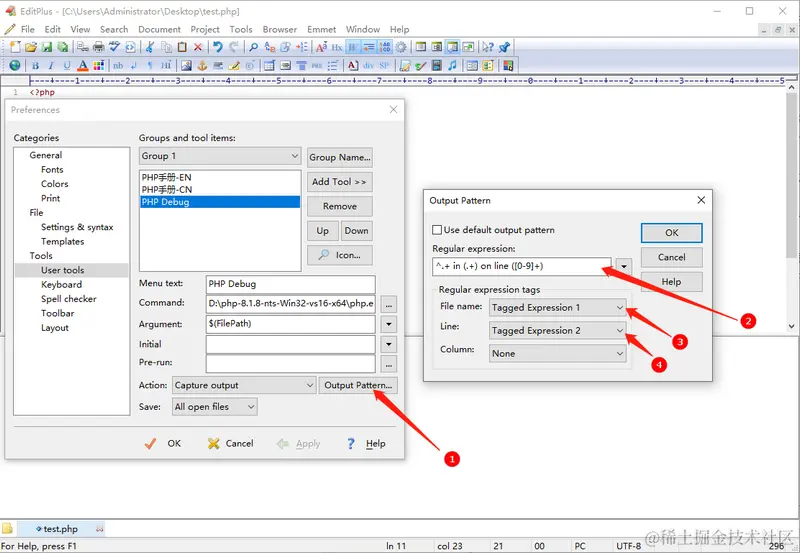Click the Add Tool >> button
Viewport: 800px width, 553px height.
coord(339,182)
